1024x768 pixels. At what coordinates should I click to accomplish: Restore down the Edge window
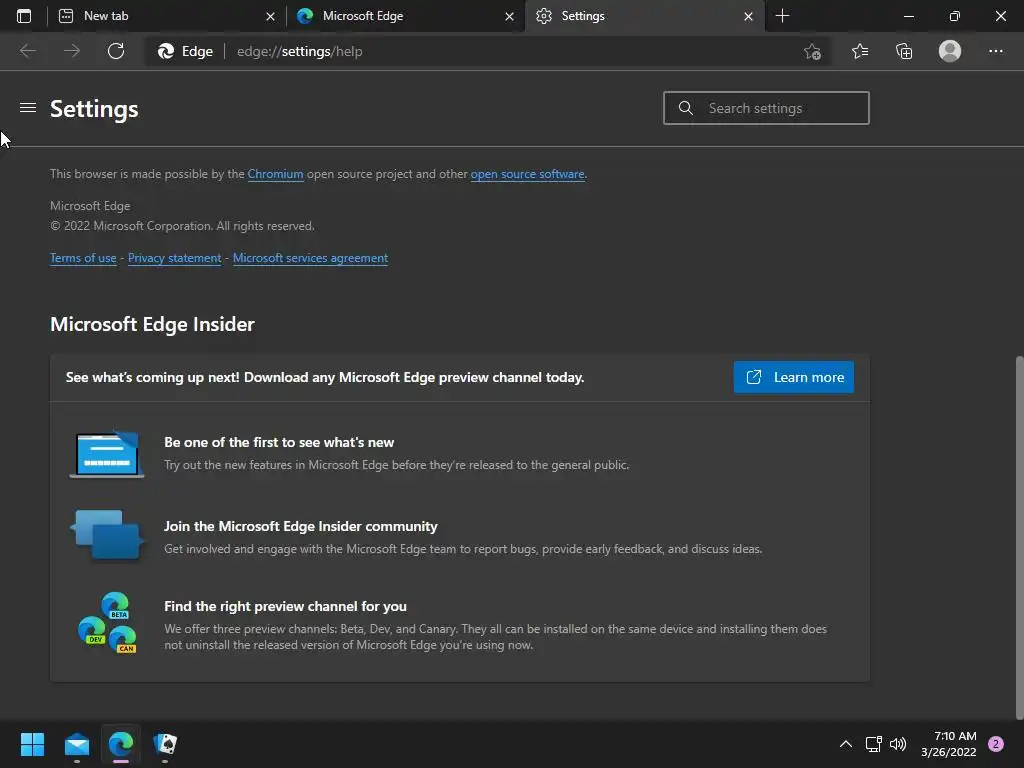pyautogui.click(x=955, y=16)
